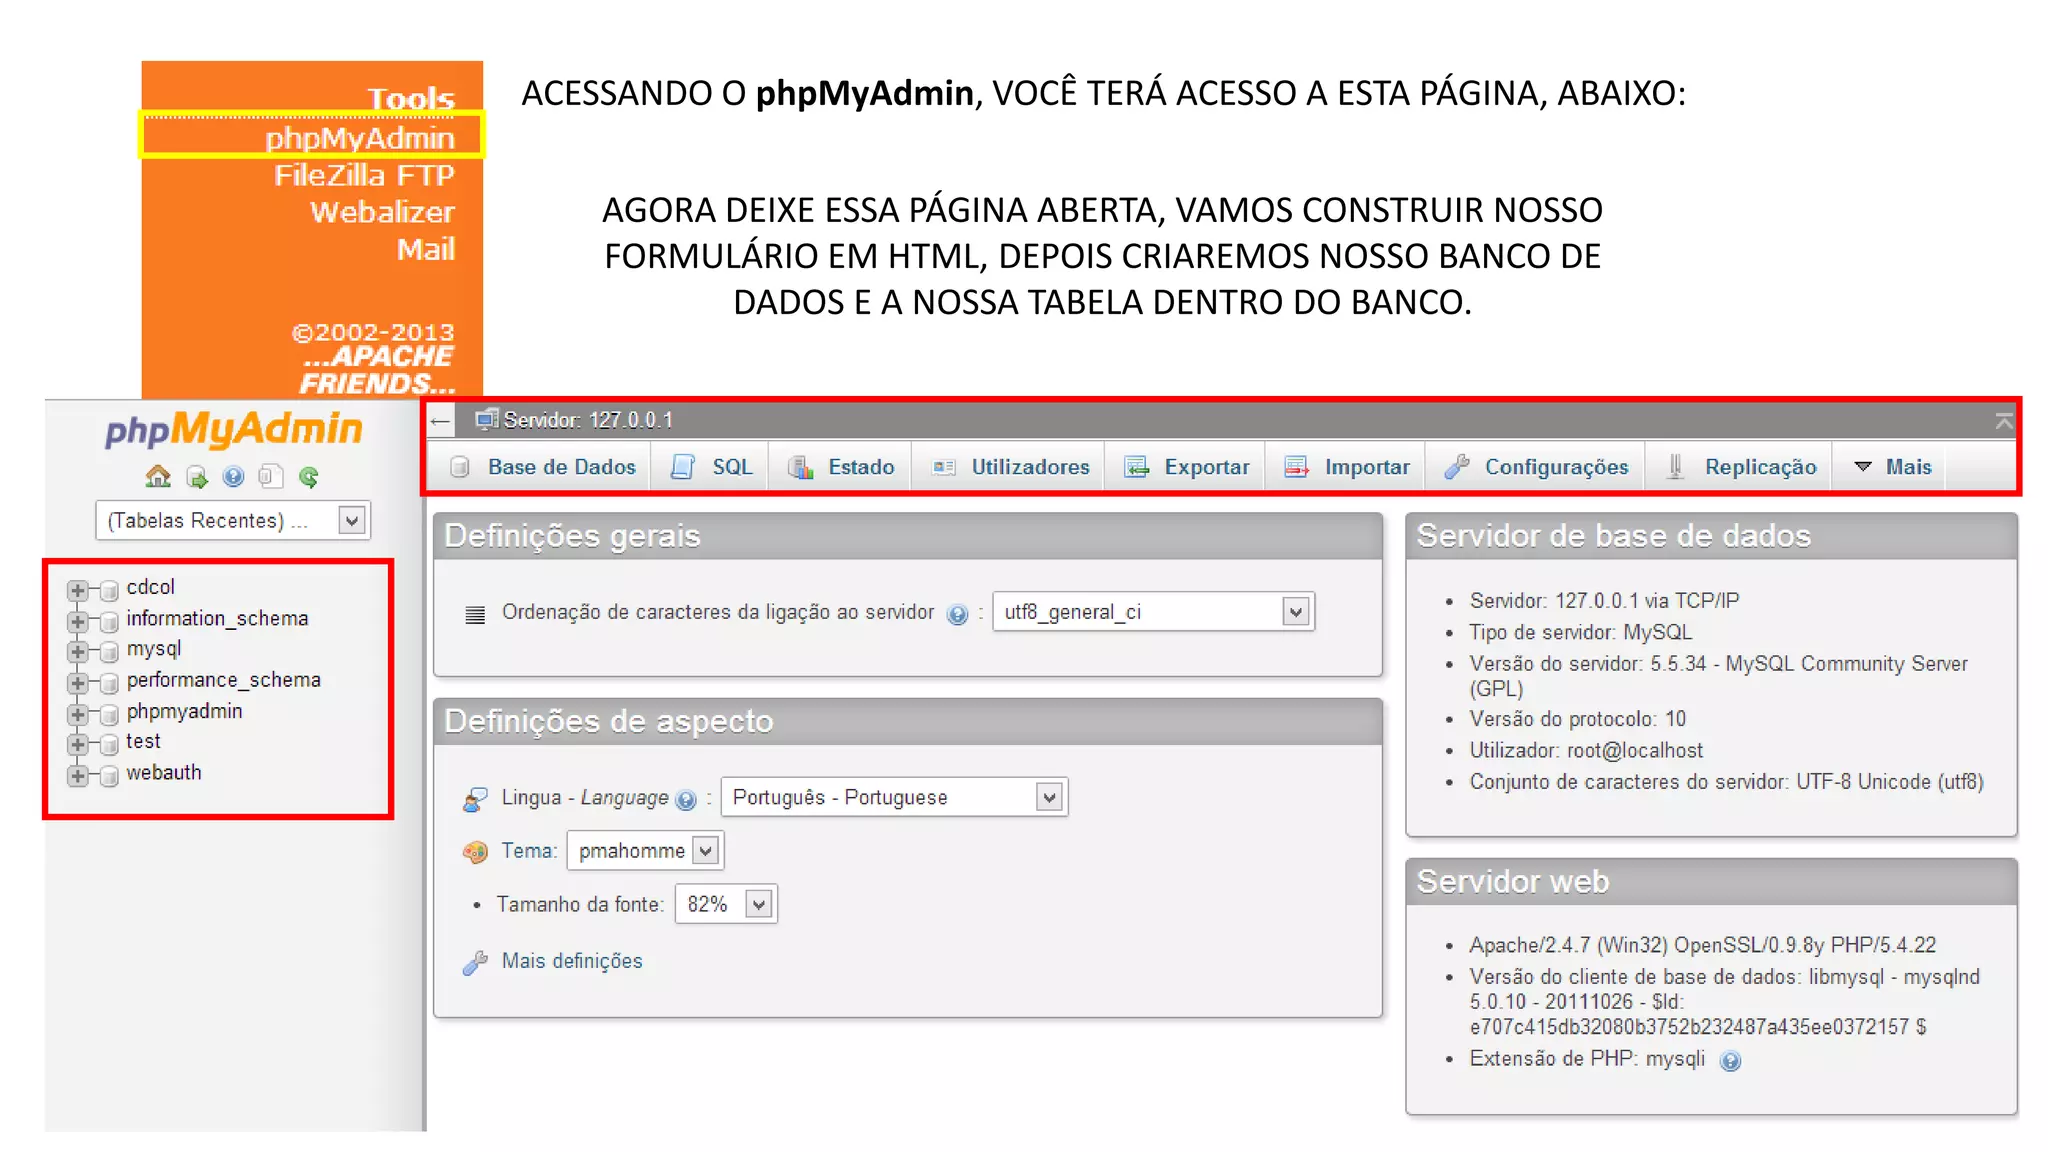Expand the phpmyadmin database tree node
Screen dimensions: 2048x1152
[x=77, y=714]
